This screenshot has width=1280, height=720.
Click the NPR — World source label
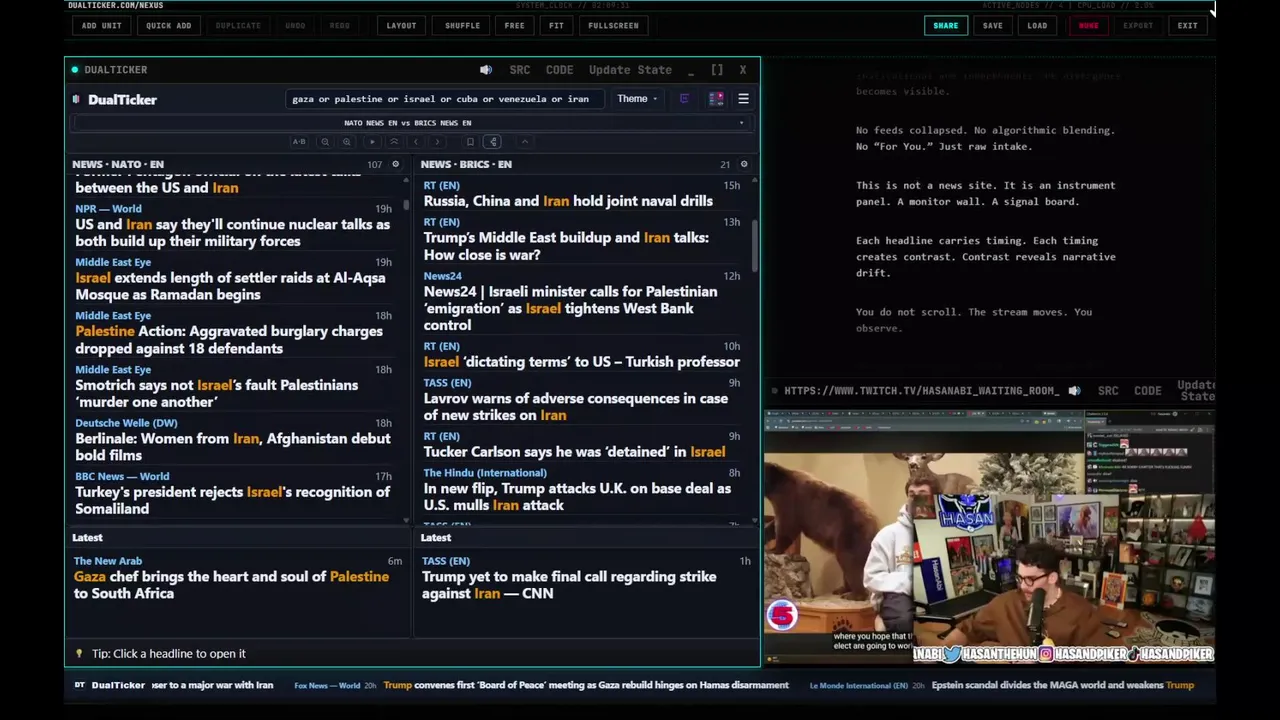click(x=108, y=209)
